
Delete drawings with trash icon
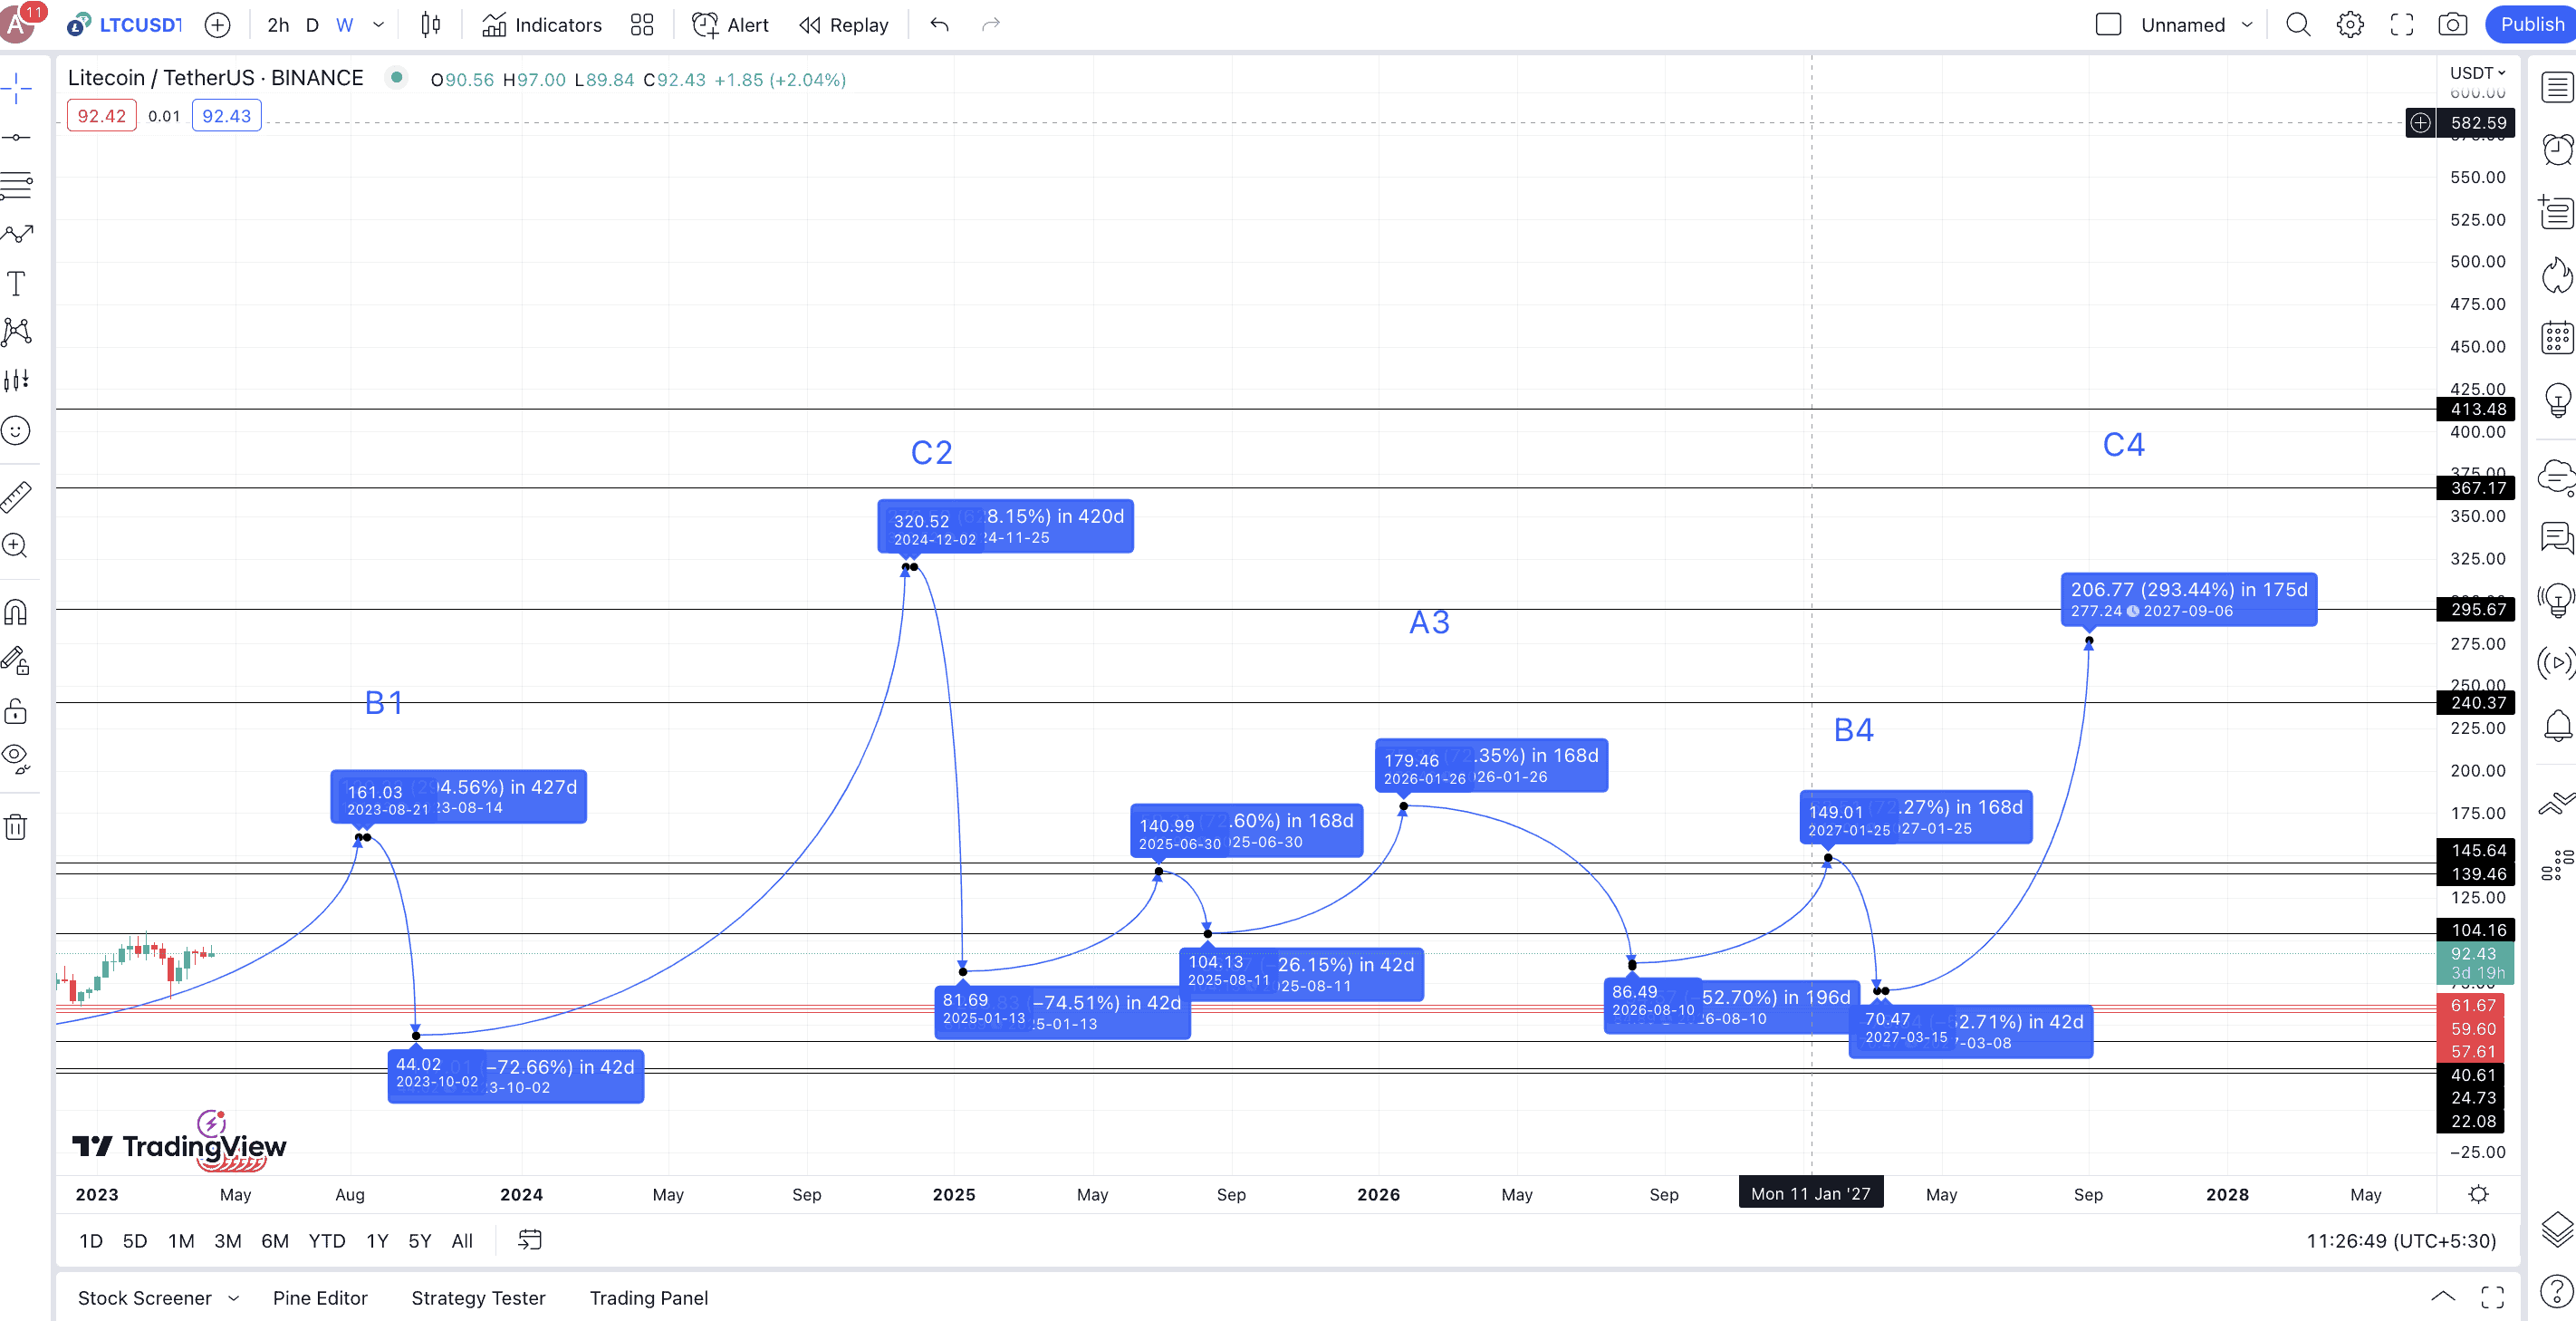pyautogui.click(x=17, y=827)
